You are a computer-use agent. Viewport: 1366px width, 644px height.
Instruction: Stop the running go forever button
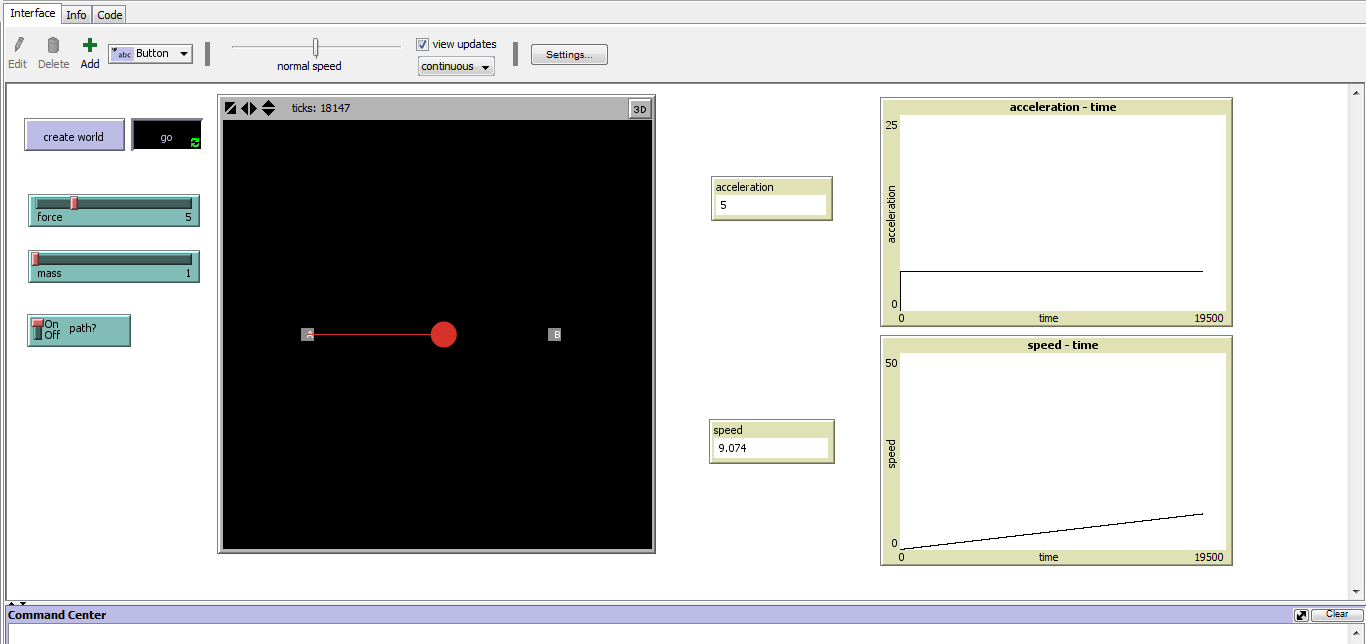pyautogui.click(x=167, y=136)
